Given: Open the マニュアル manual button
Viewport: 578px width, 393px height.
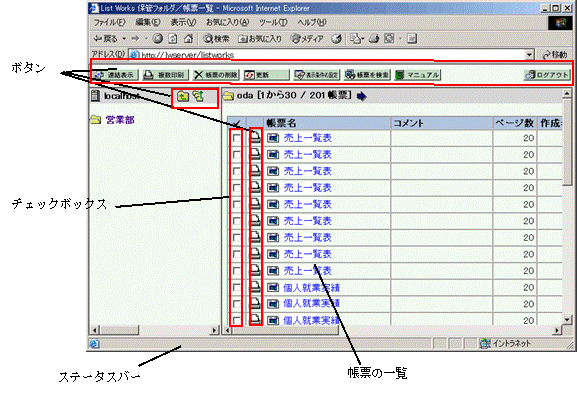Looking at the screenshot, I should 418,75.
